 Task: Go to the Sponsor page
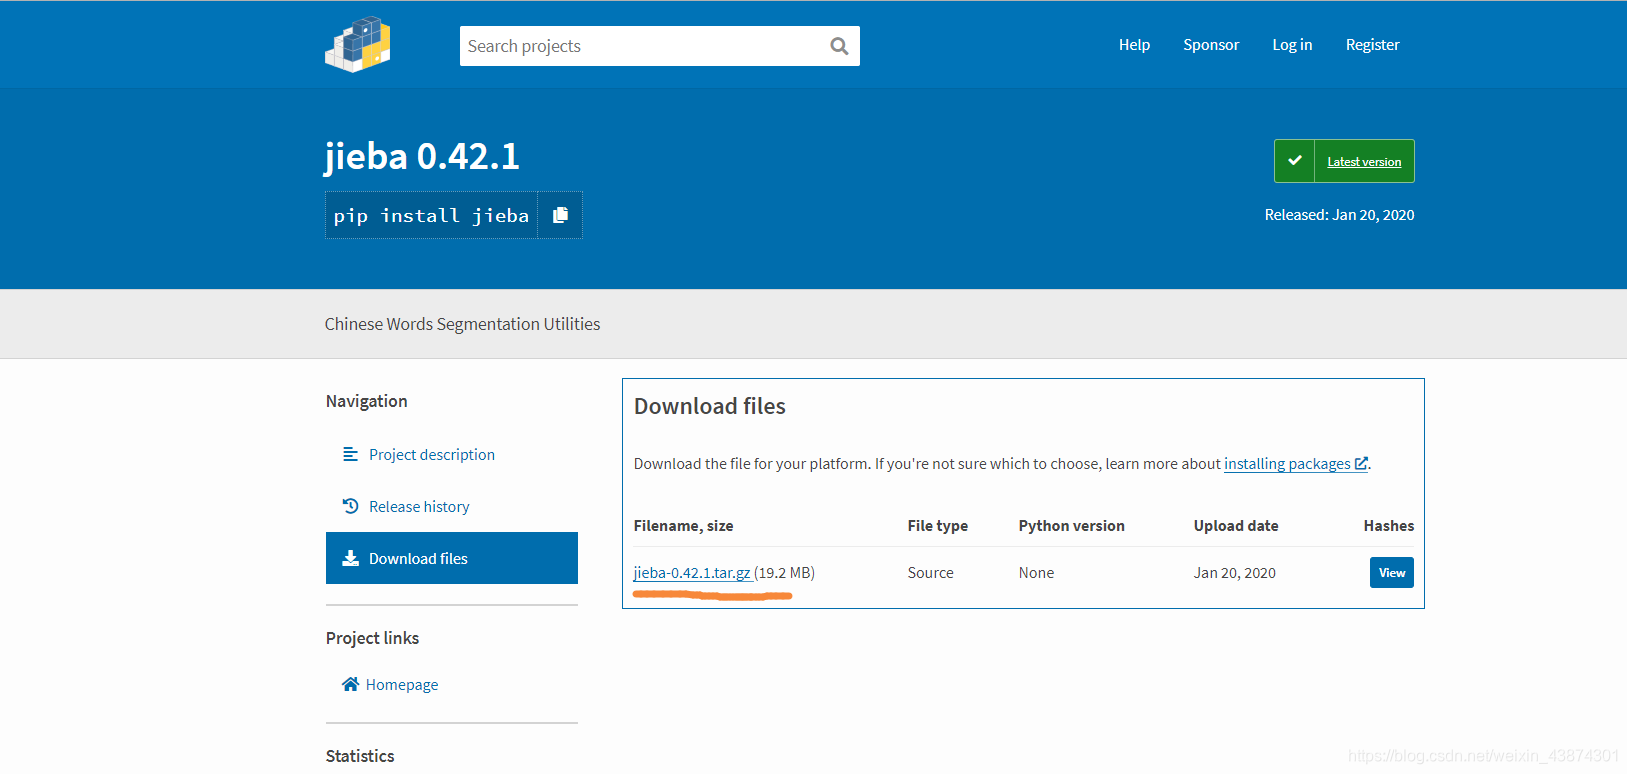coord(1211,45)
